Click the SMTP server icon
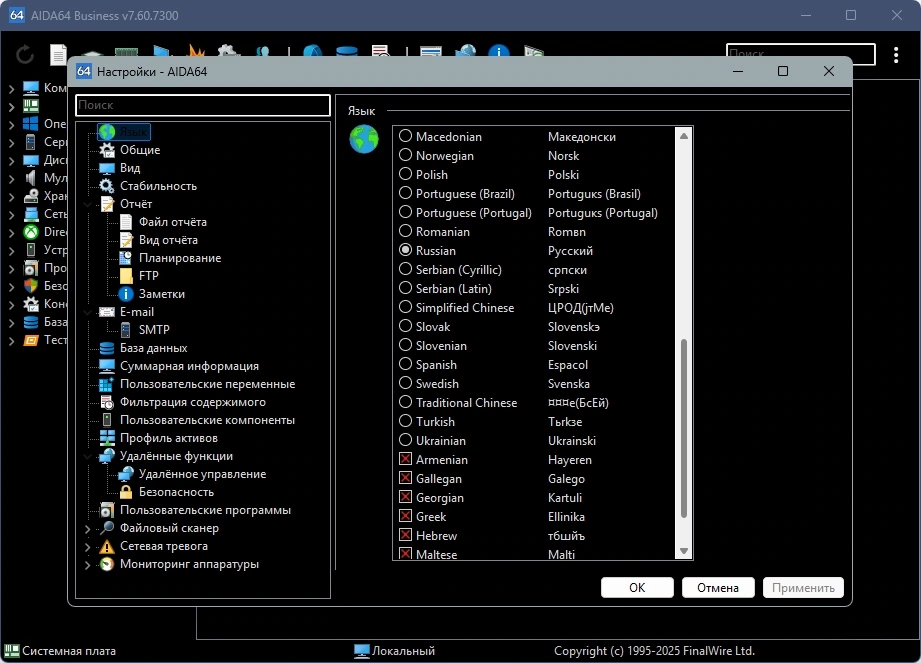The image size is (921, 663). [x=126, y=330]
